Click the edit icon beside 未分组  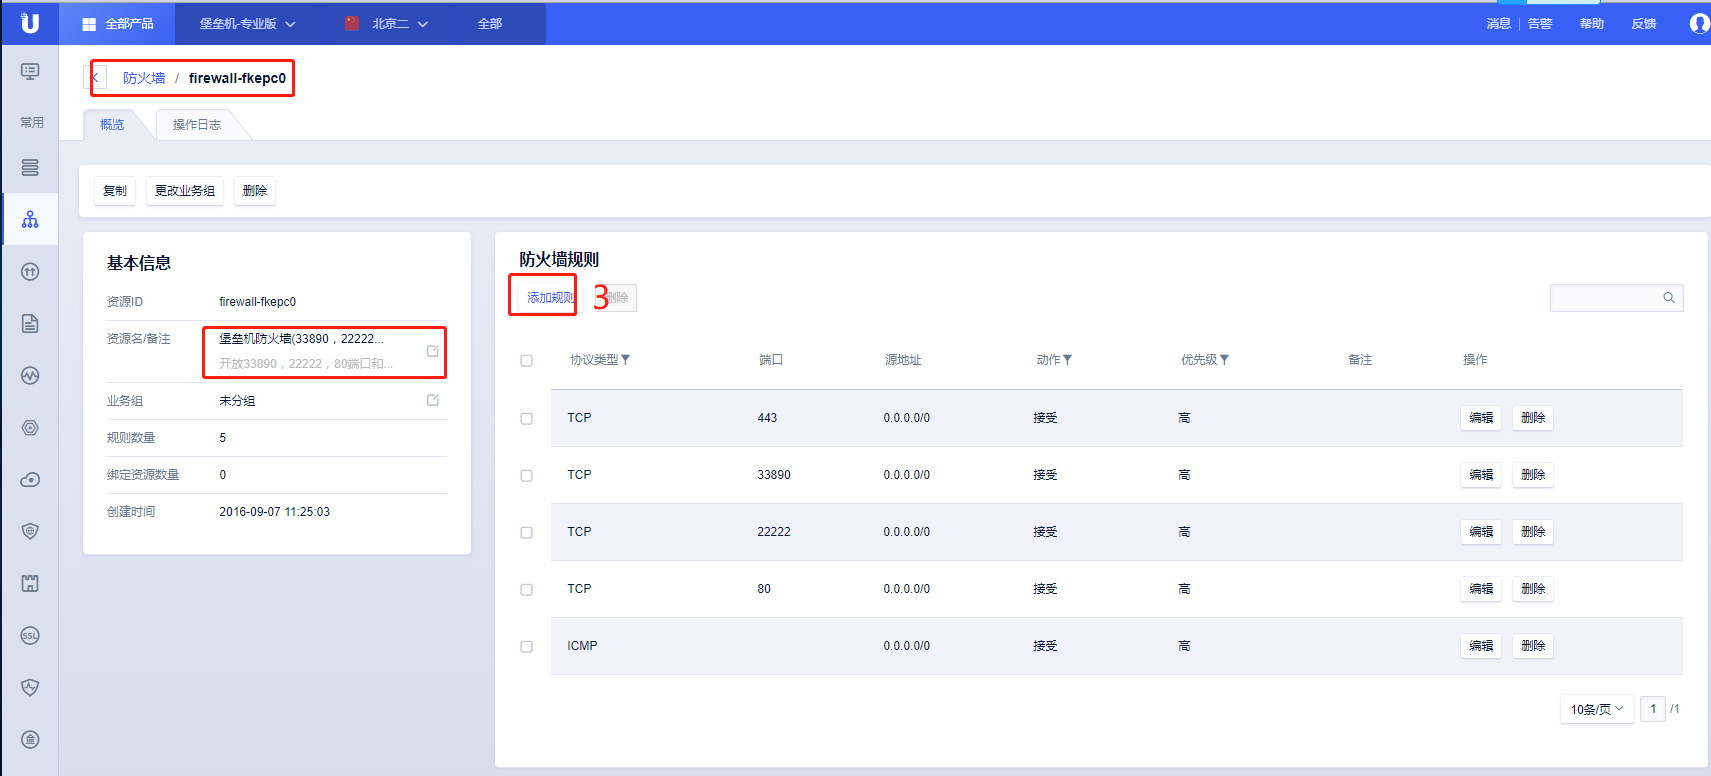tap(433, 400)
